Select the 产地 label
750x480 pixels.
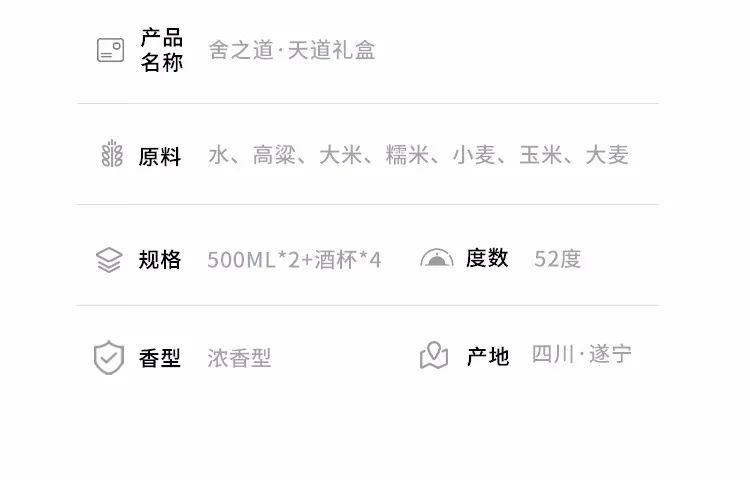pos(488,357)
